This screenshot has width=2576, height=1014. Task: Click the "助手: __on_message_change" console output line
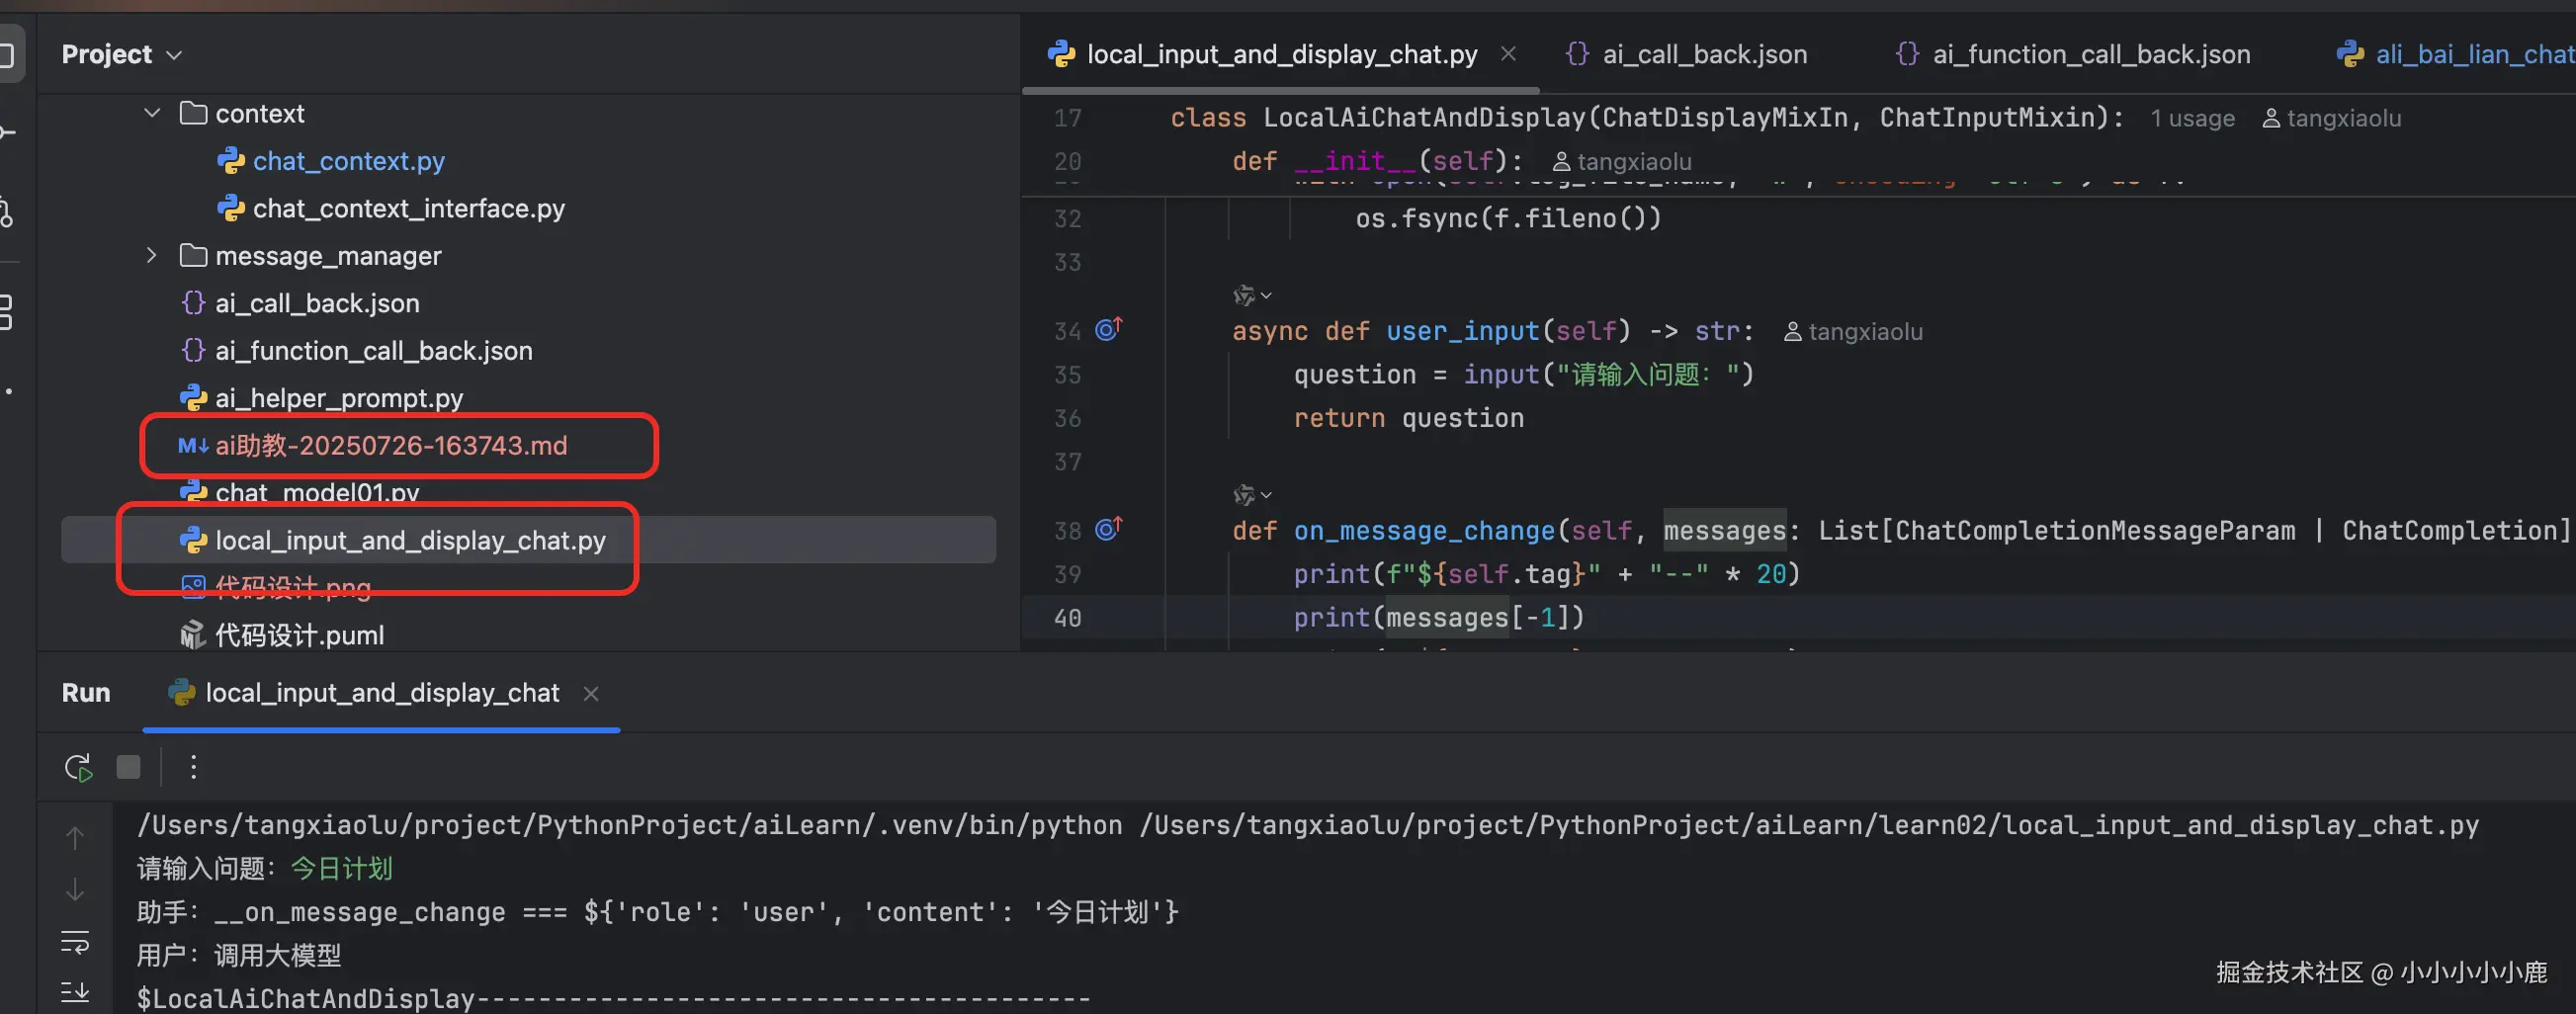(658, 912)
